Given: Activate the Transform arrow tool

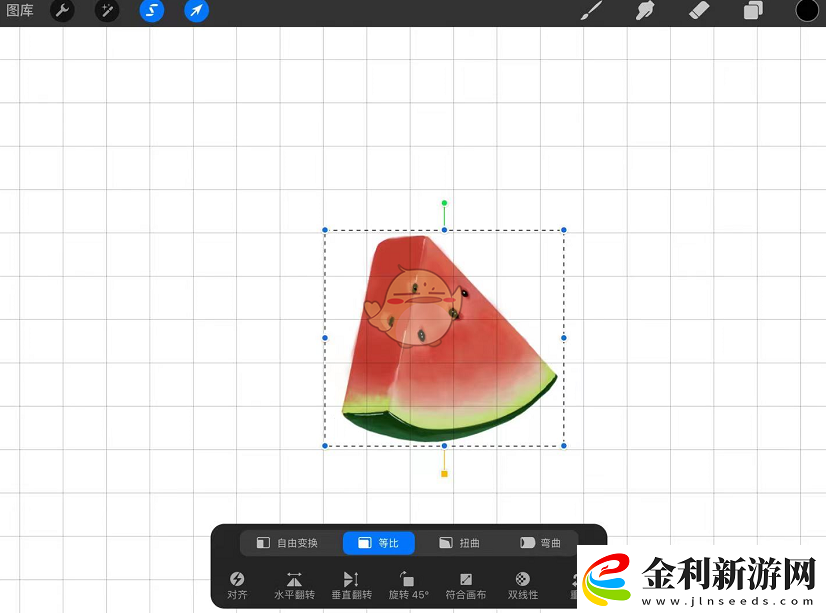Looking at the screenshot, I should [x=196, y=11].
